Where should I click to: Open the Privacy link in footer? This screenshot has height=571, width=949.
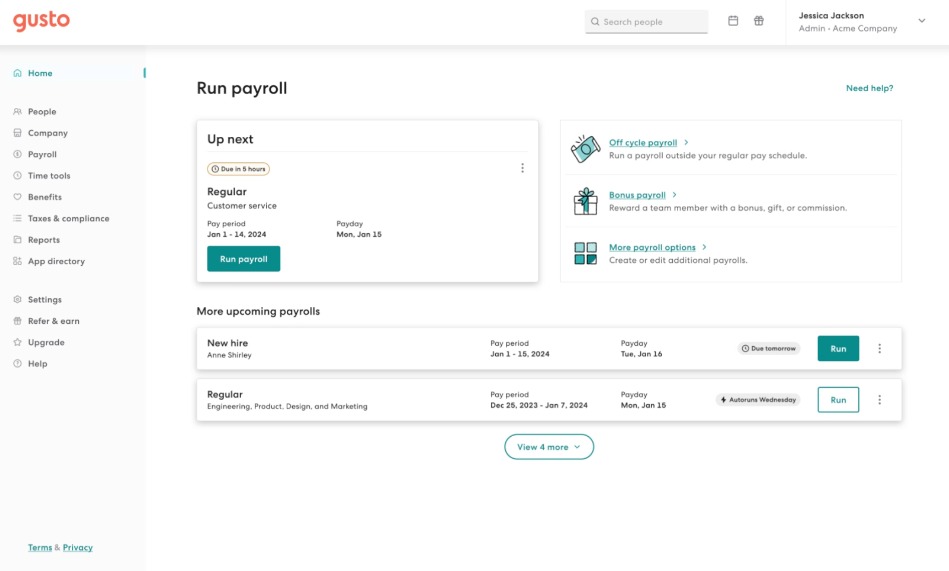tap(78, 548)
